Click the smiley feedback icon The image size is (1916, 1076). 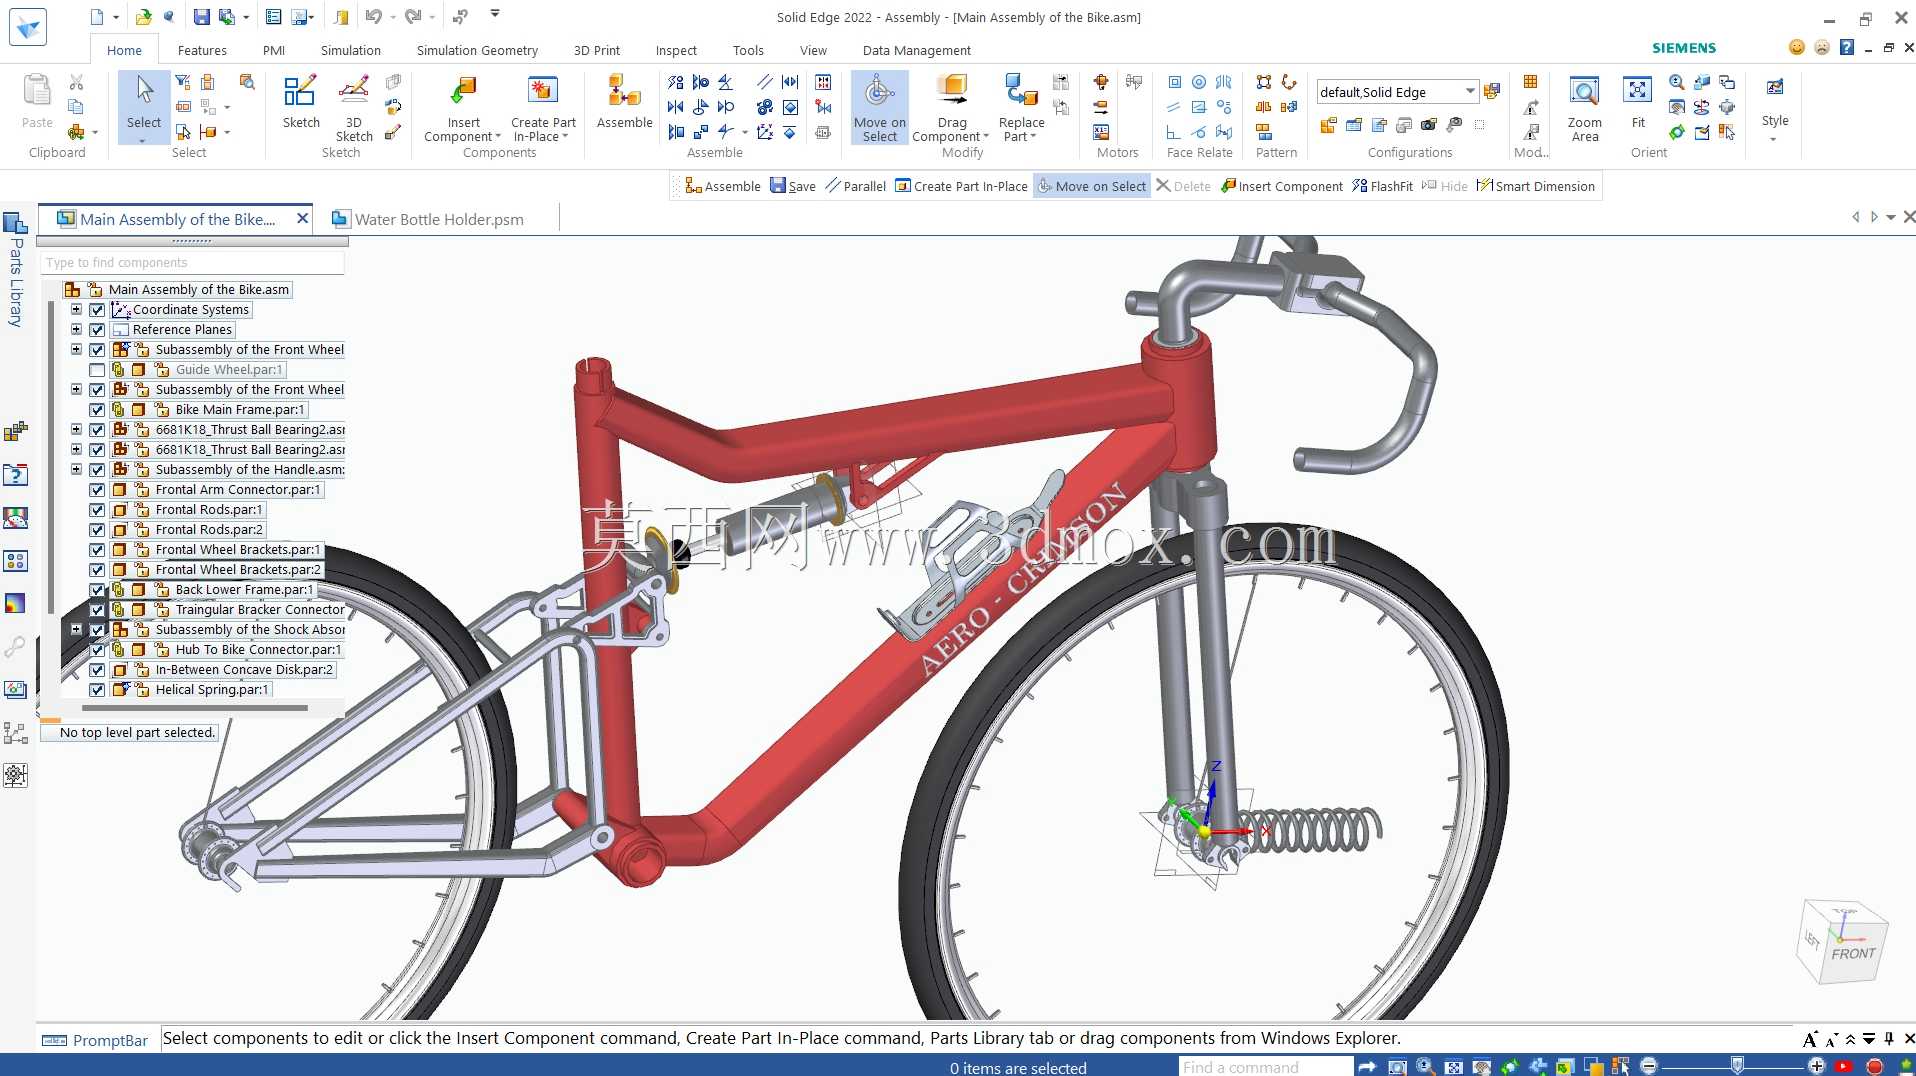[1797, 47]
